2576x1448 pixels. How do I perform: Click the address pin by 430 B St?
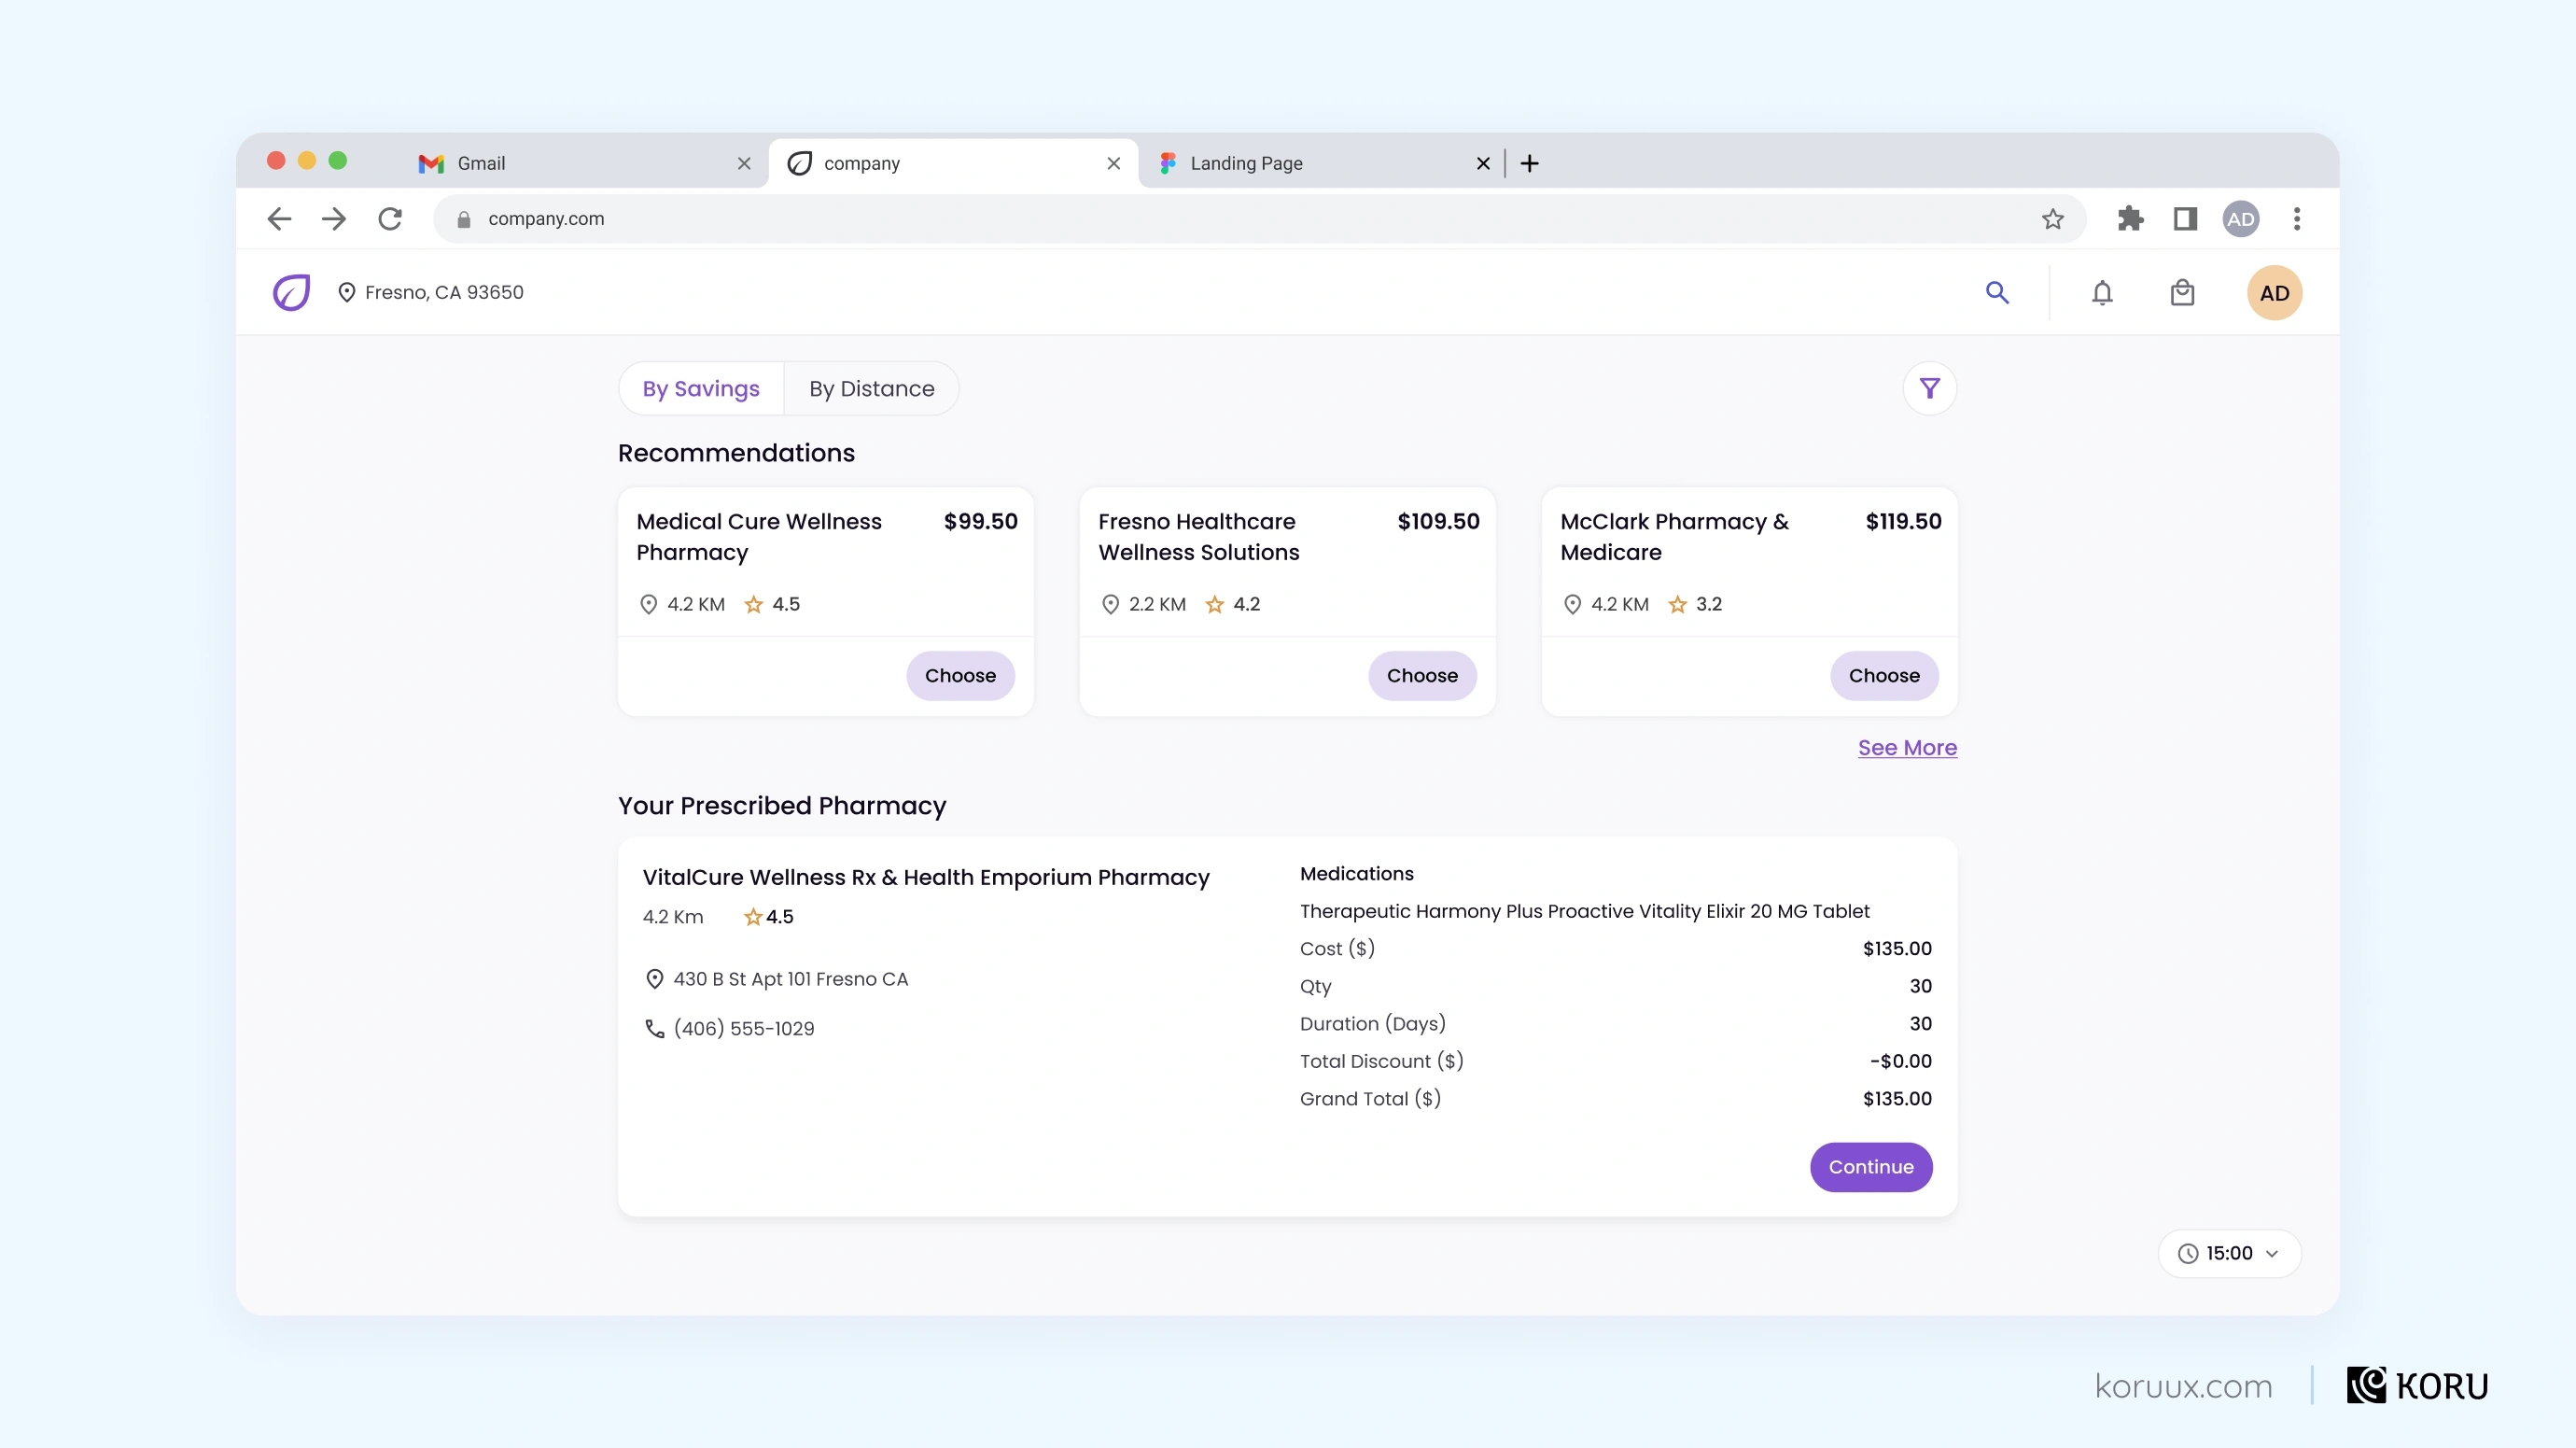pyautogui.click(x=654, y=979)
